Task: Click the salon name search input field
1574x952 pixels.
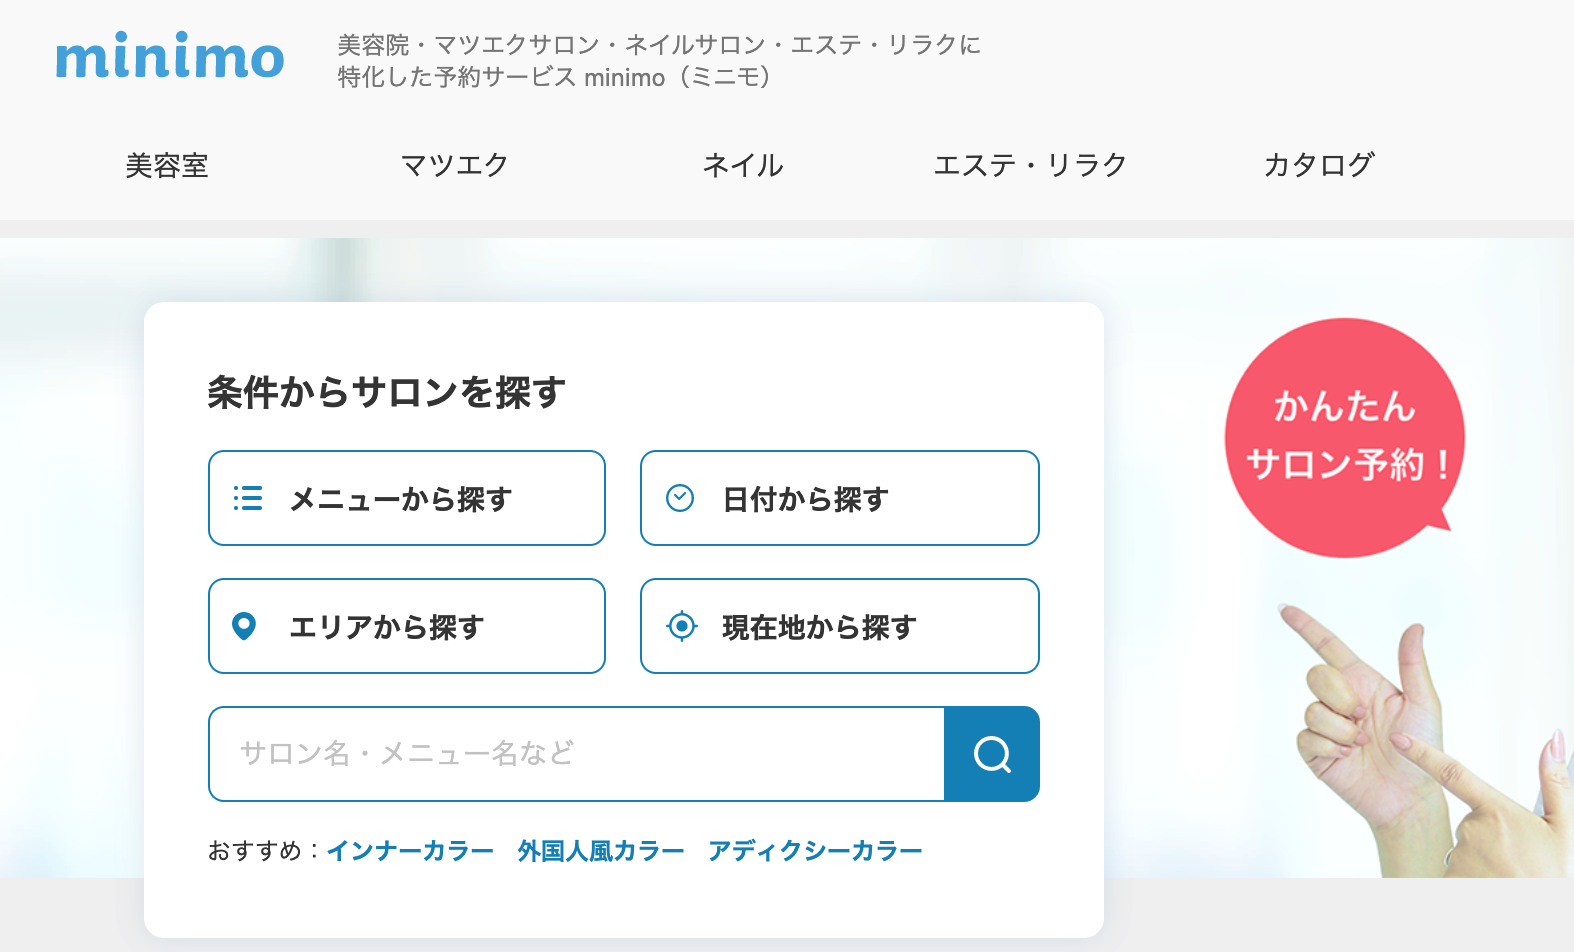Action: [x=576, y=754]
